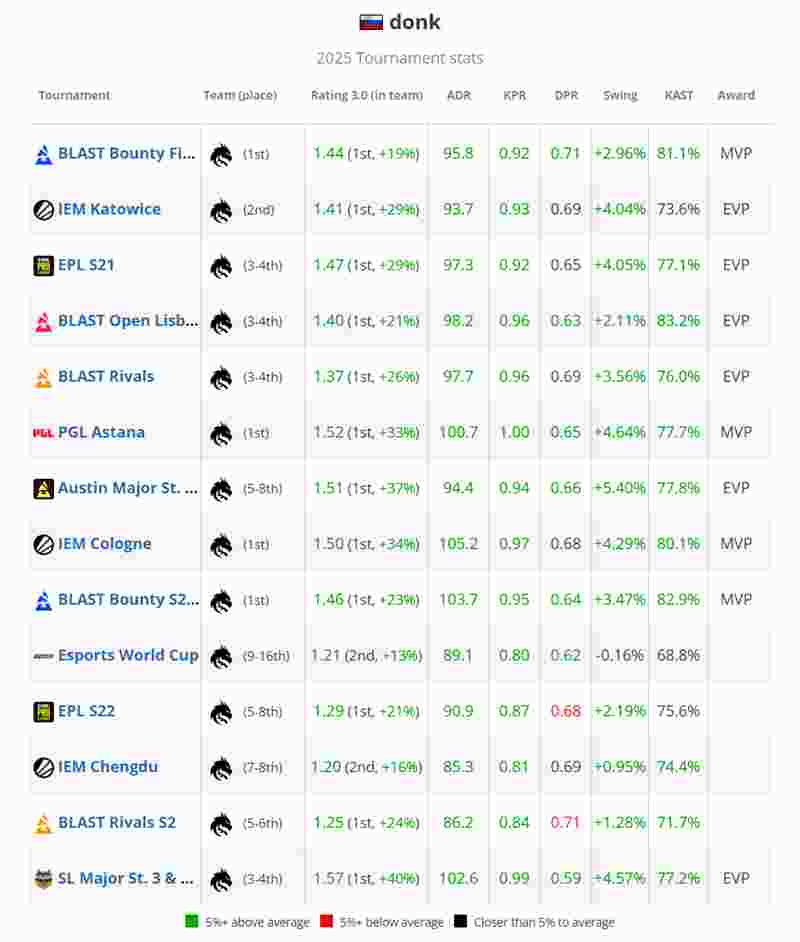Click the BLAST Bounty Fi... tournament icon
Viewport: 800px width, 942px height.
[x=43, y=154]
